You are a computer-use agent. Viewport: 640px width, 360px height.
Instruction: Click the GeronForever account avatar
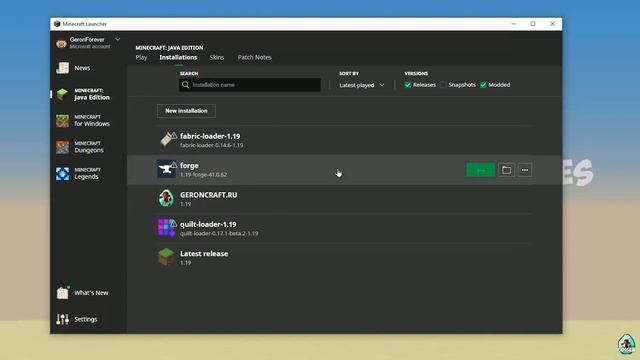coord(61,43)
